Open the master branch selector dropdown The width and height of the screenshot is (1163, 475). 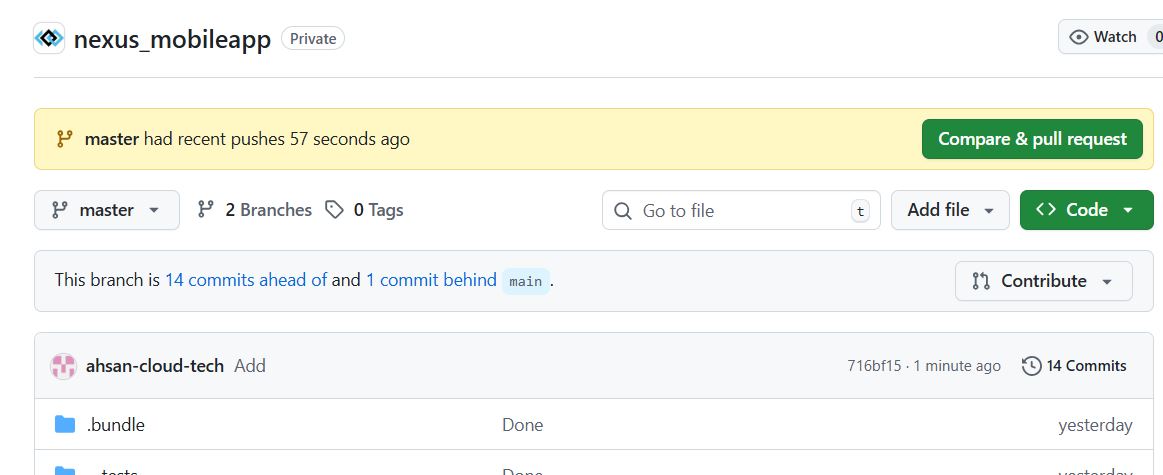106,210
